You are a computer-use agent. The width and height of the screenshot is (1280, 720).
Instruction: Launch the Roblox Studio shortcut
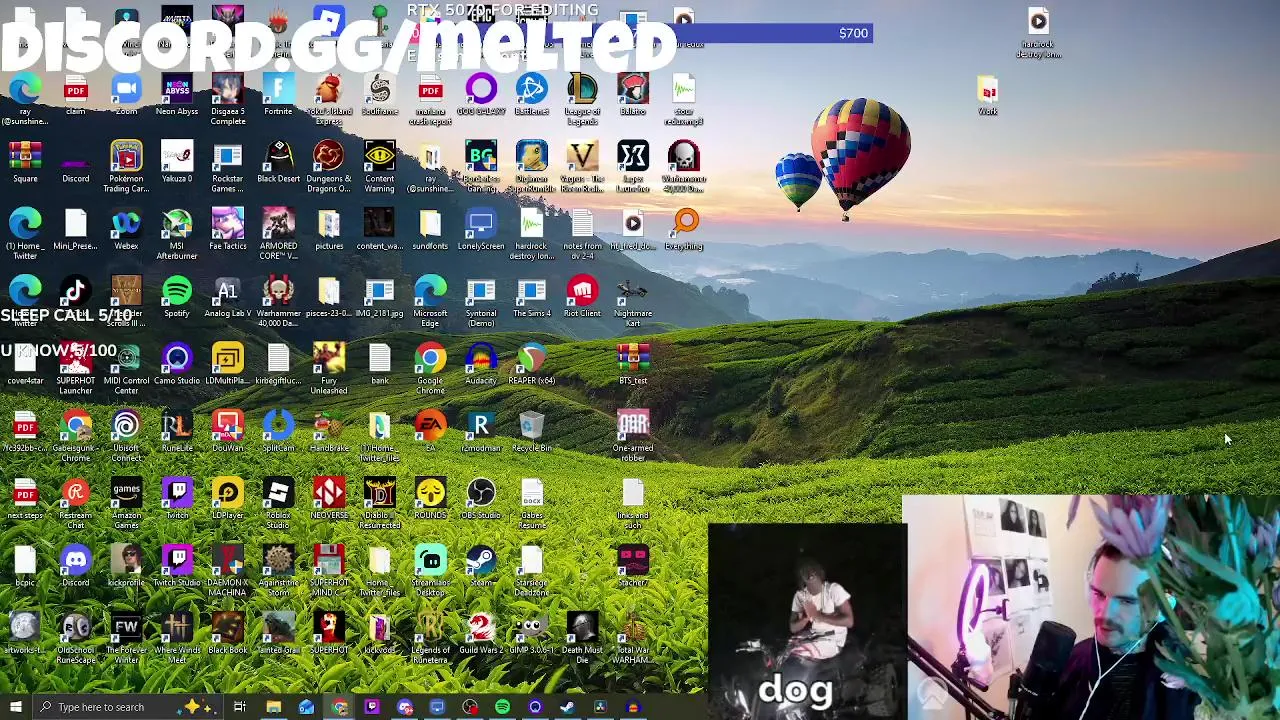278,493
